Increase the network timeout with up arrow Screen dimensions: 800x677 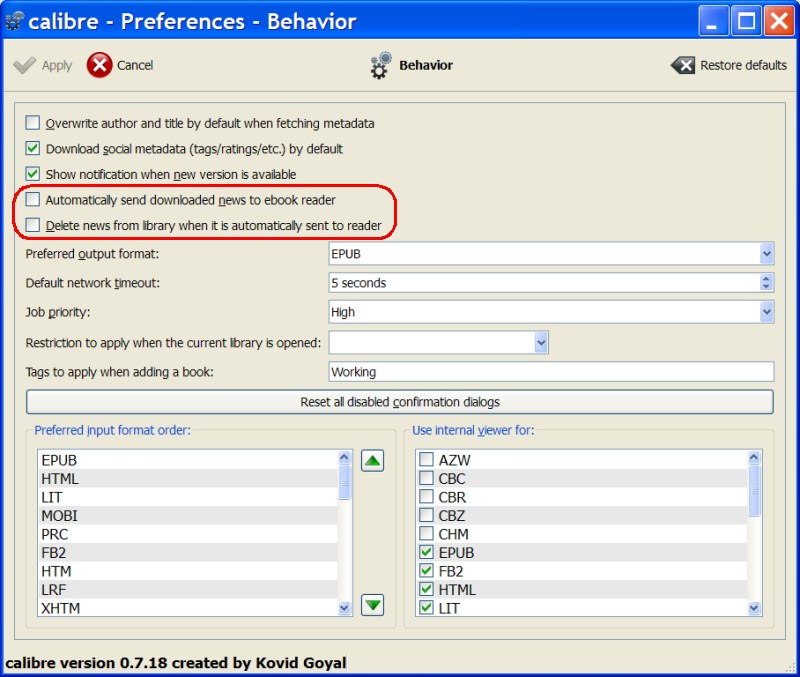point(766,278)
